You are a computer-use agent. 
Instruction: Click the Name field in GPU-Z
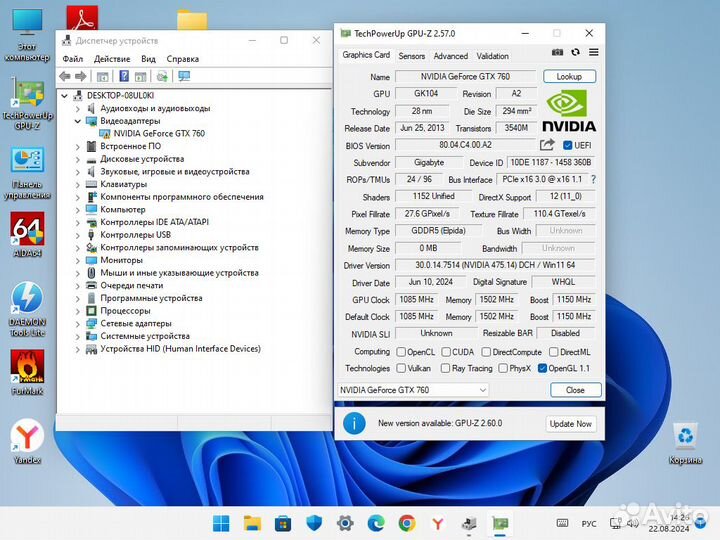(466, 77)
